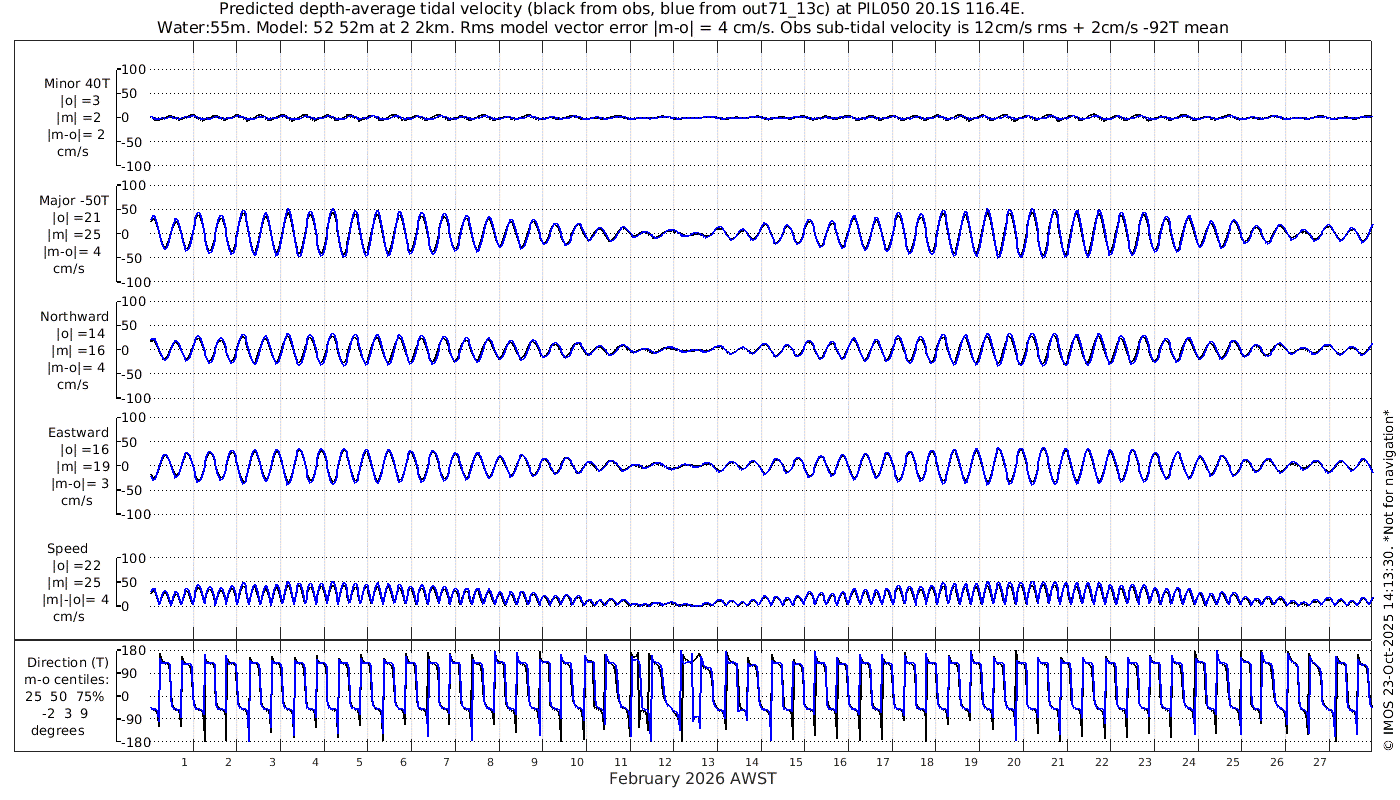1400x800 pixels.
Task: Select day "23" on the date axis
Action: tap(1145, 762)
